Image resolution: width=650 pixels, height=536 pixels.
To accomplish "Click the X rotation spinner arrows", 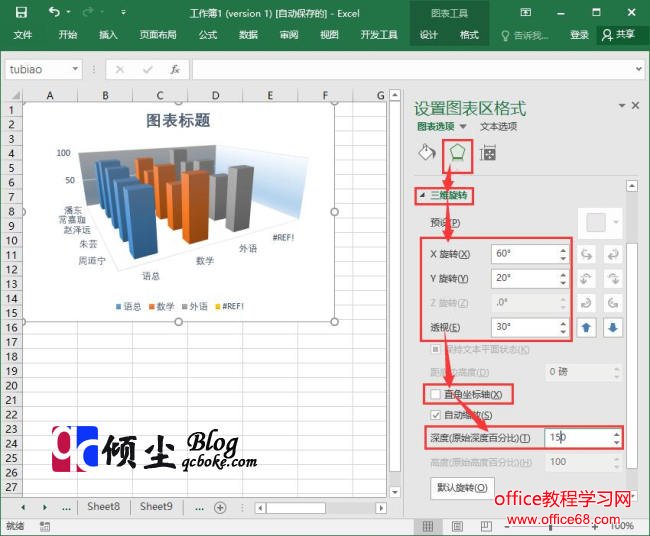I will pyautogui.click(x=563, y=254).
